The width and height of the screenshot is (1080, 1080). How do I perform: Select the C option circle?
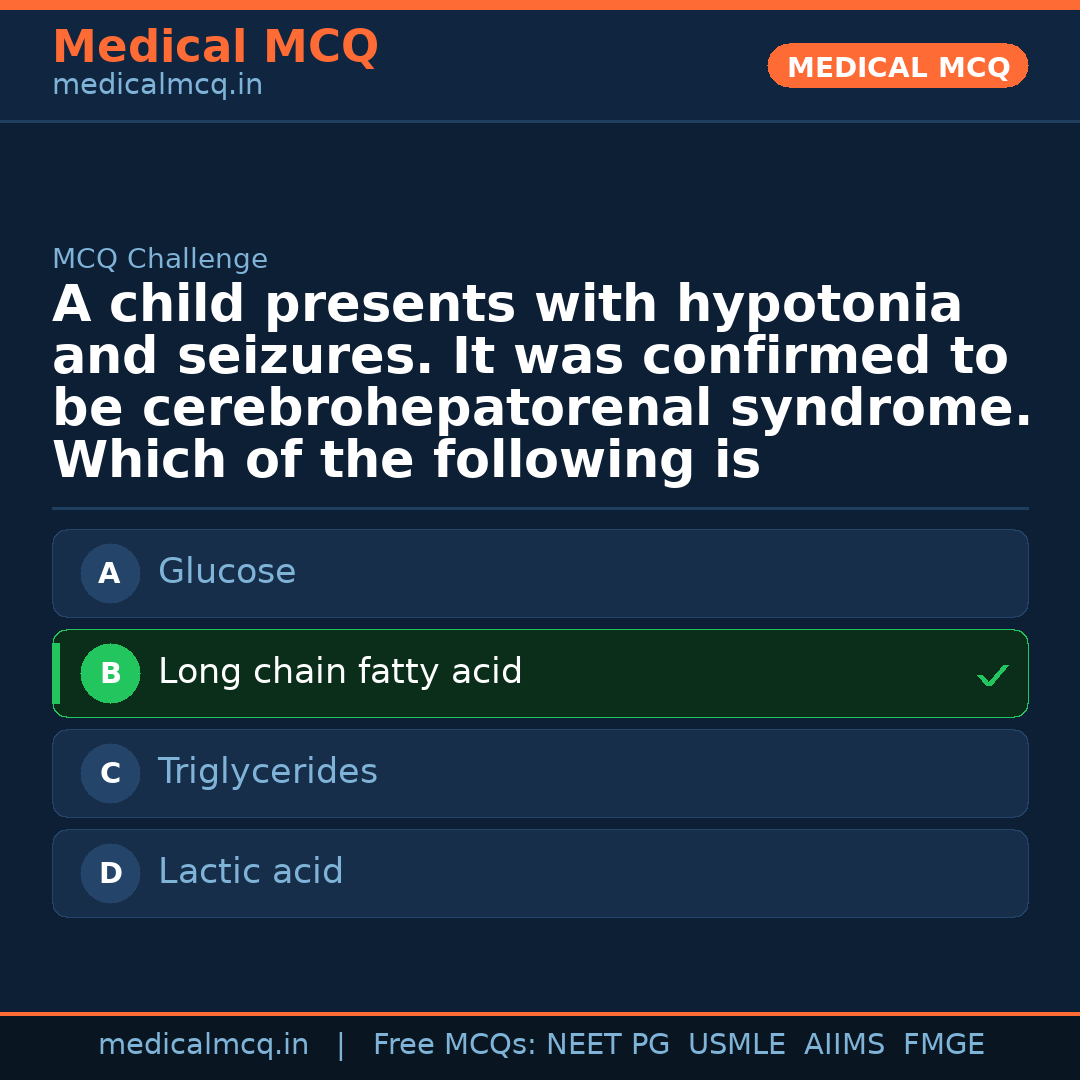click(x=110, y=774)
